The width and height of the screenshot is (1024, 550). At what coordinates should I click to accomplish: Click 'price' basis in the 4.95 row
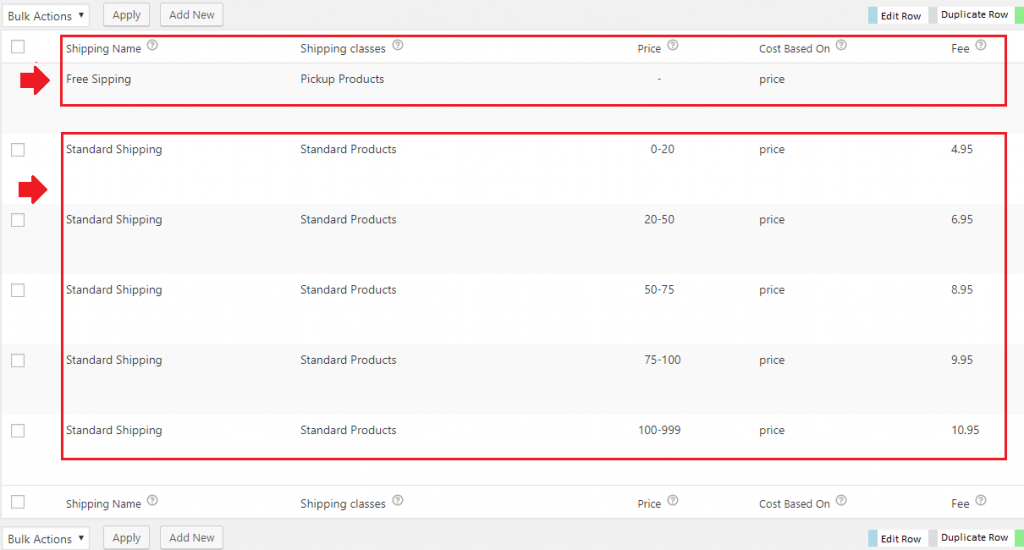(x=772, y=150)
